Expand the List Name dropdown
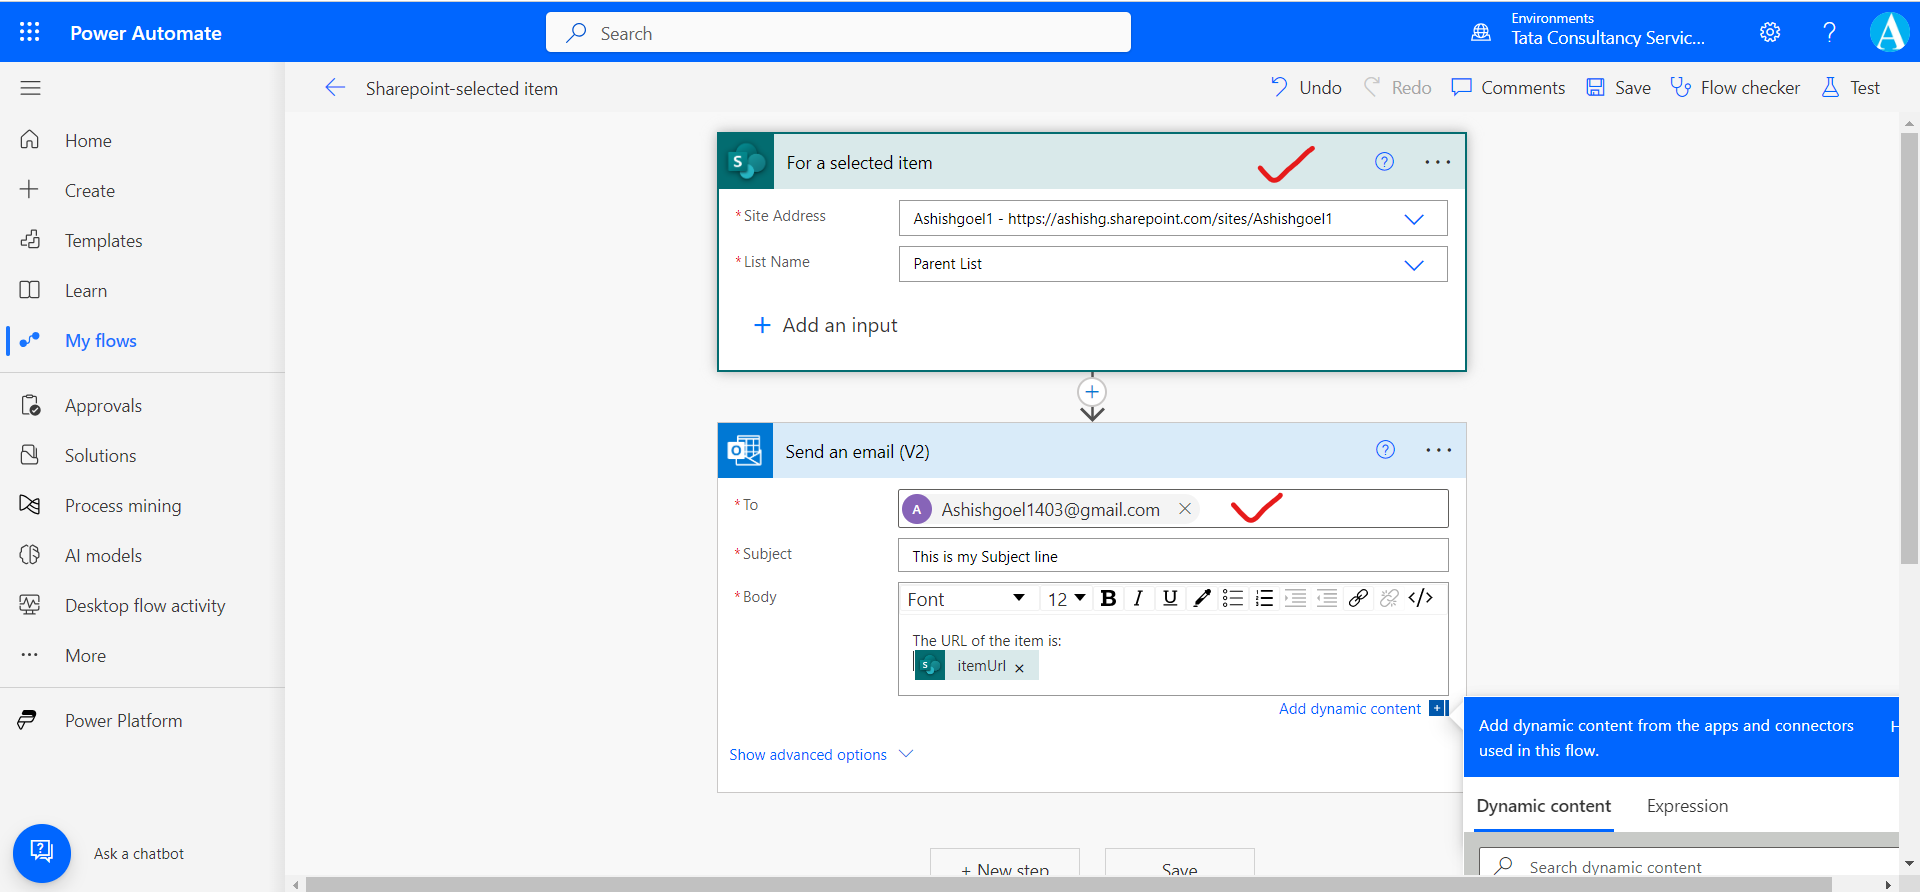 (1413, 264)
